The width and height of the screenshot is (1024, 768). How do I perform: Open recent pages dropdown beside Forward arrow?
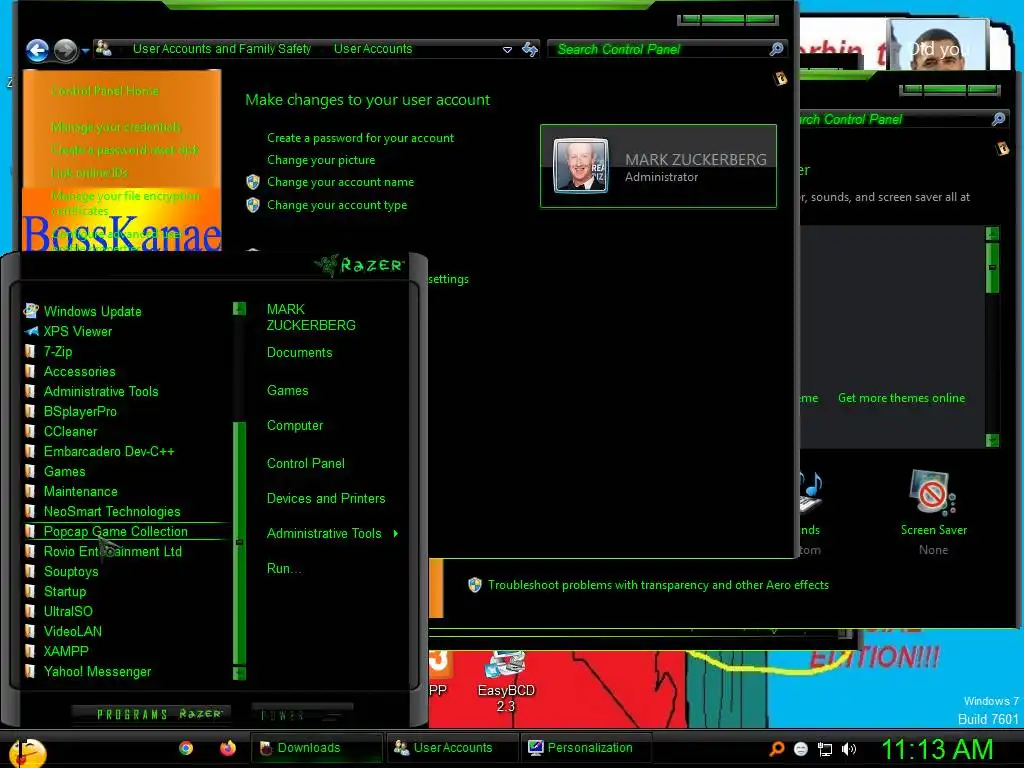[85, 50]
